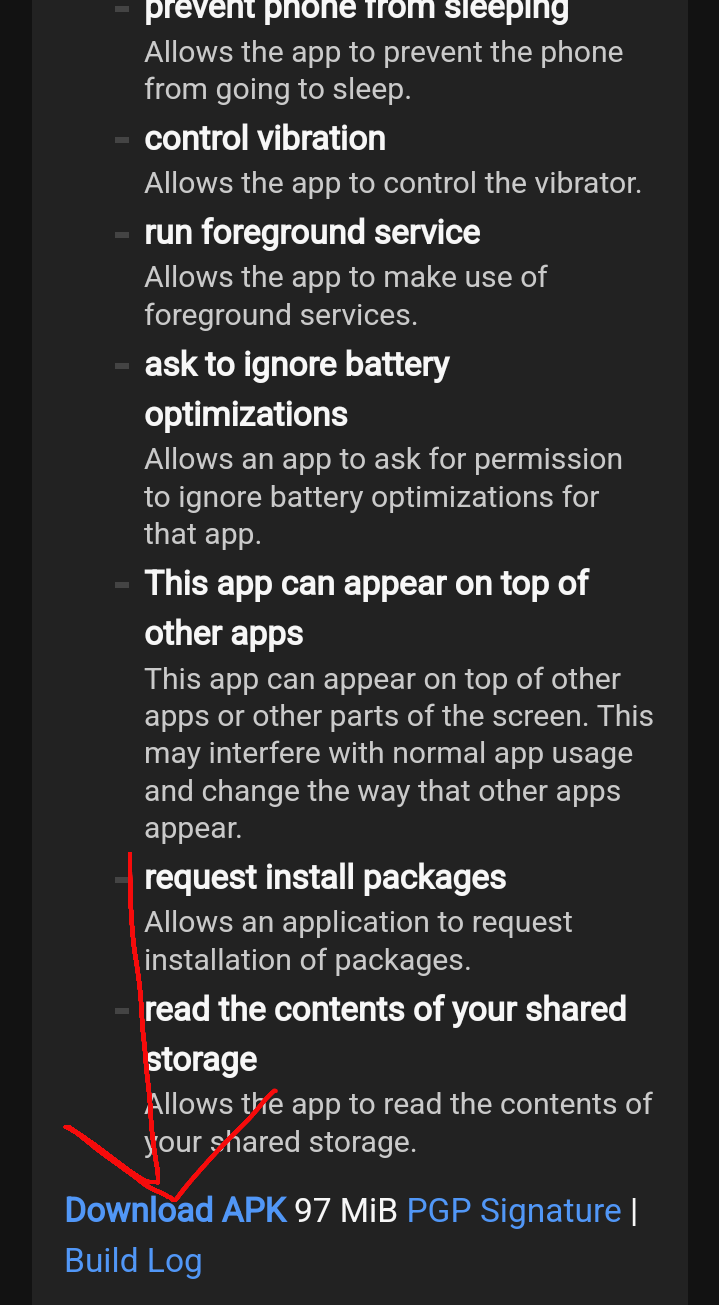
Task: Click the 97 MiB file size text
Action: click(x=346, y=1210)
